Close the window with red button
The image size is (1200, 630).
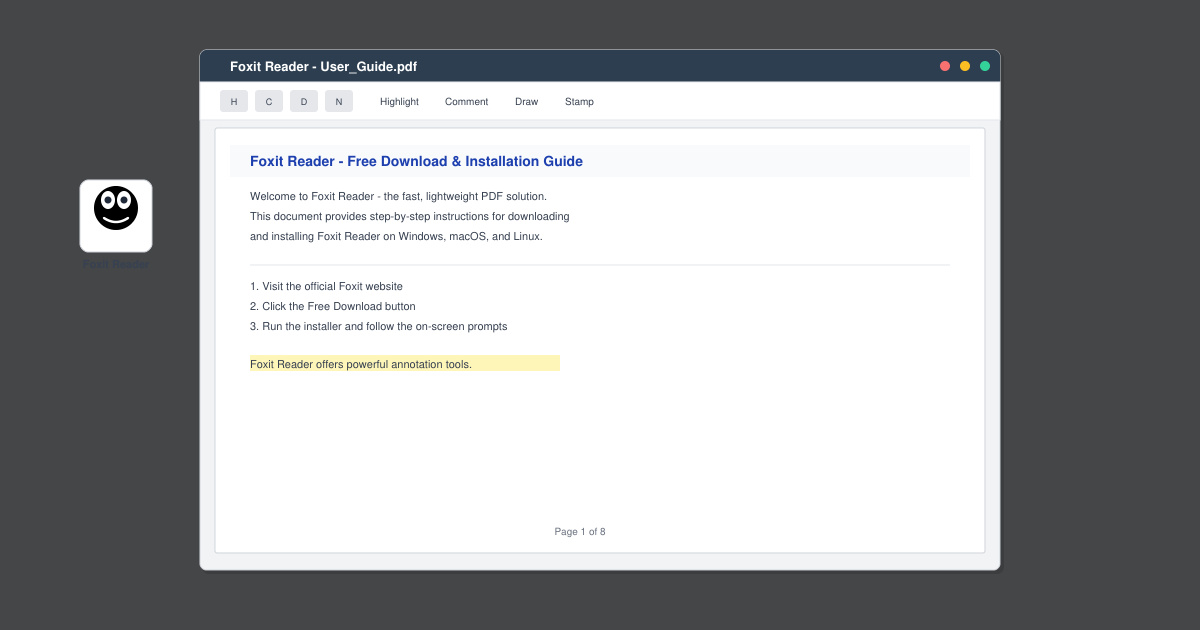[945, 66]
